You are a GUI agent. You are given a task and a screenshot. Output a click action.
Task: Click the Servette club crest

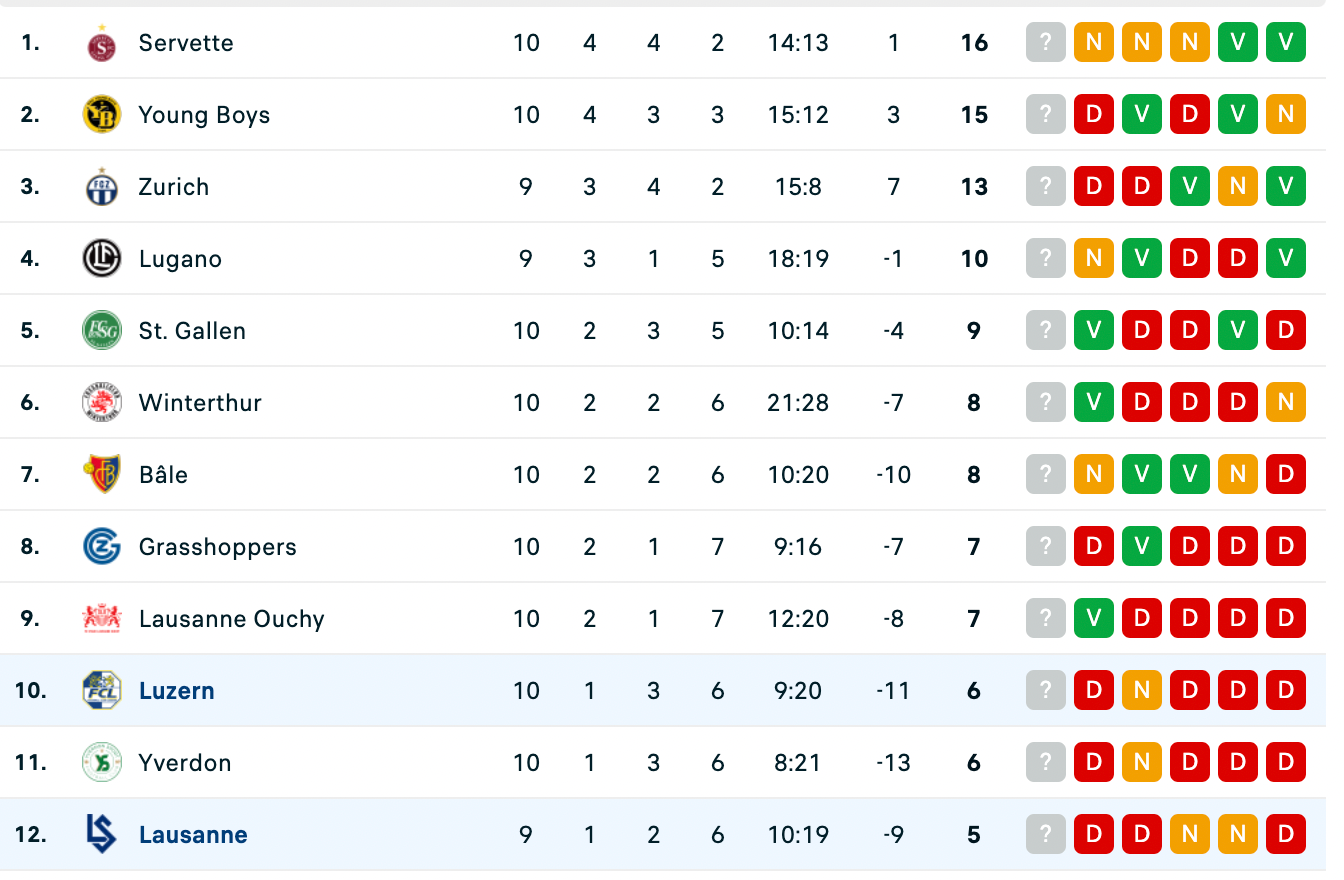pyautogui.click(x=101, y=43)
